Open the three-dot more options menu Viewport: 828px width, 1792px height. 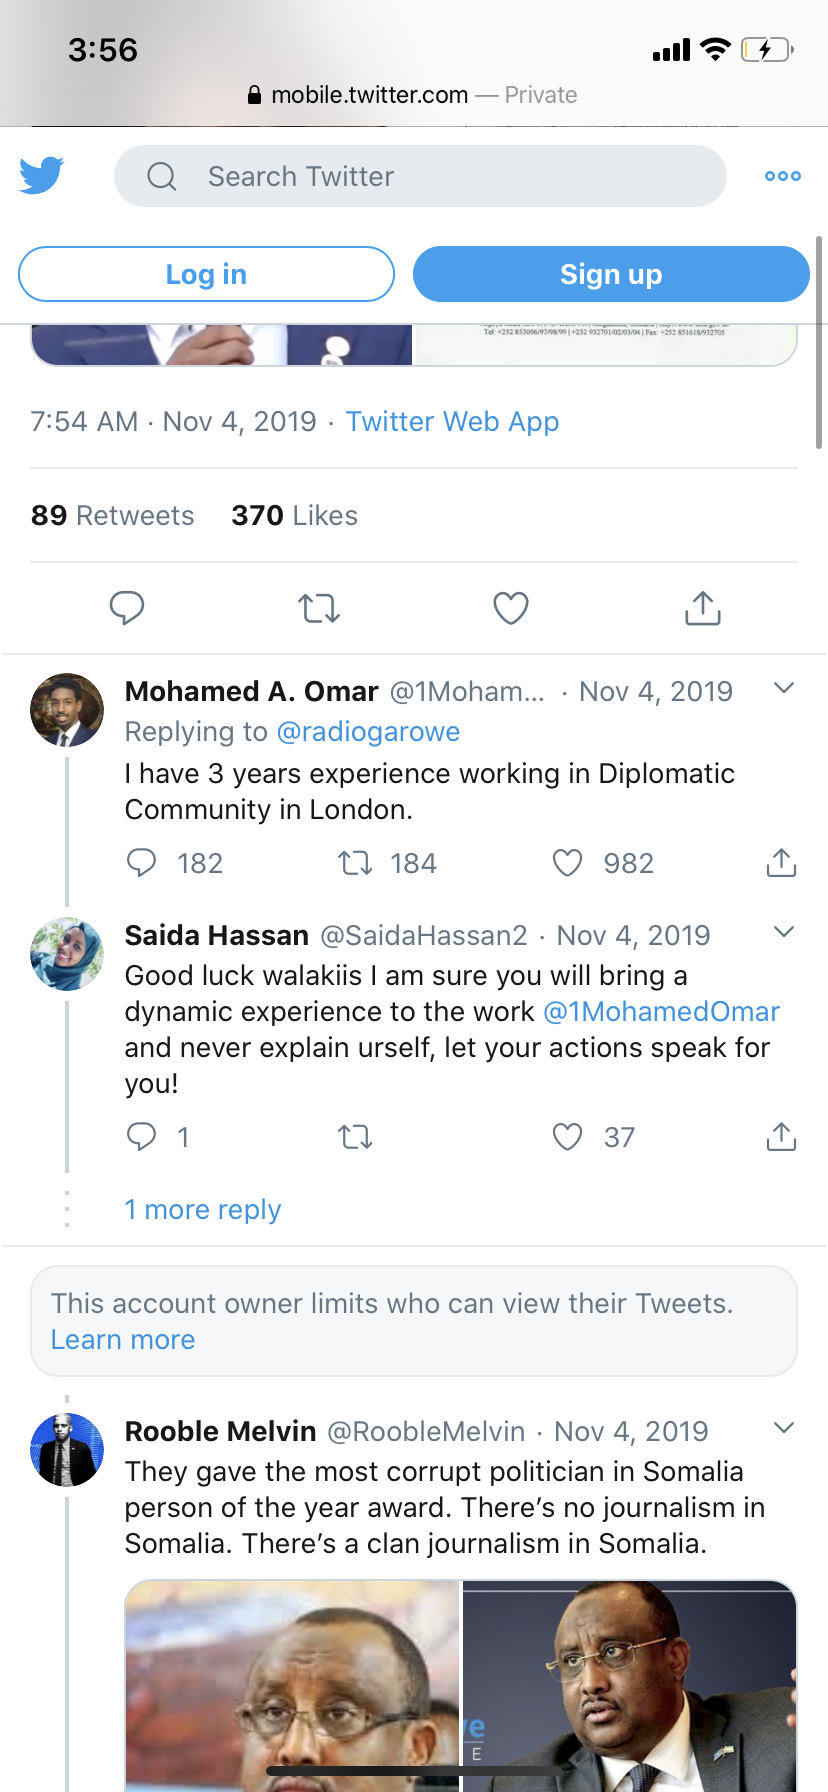click(x=782, y=176)
